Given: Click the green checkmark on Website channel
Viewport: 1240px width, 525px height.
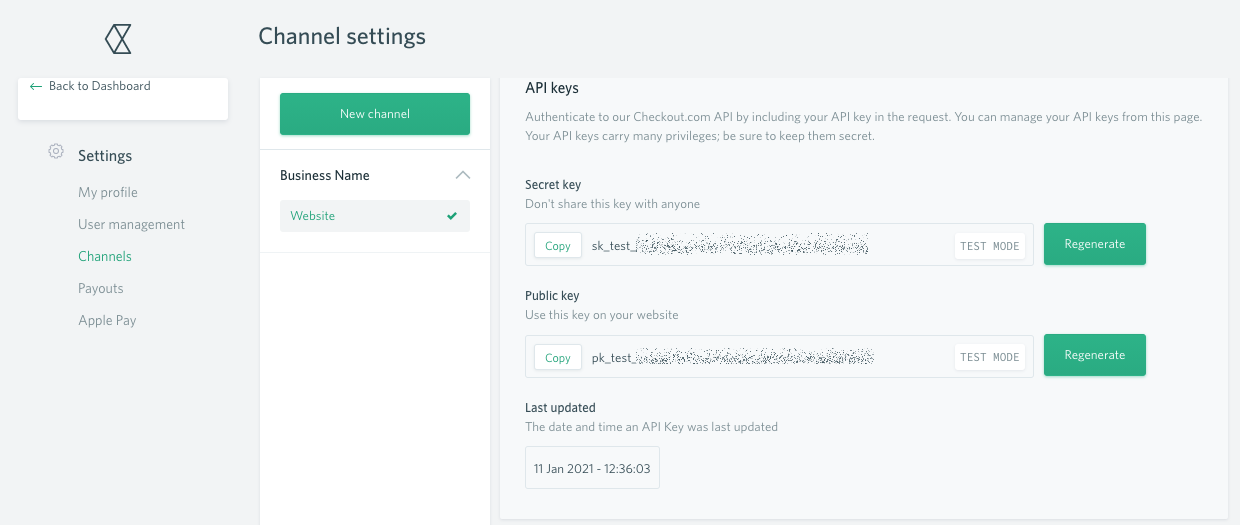Looking at the screenshot, I should click(x=452, y=216).
